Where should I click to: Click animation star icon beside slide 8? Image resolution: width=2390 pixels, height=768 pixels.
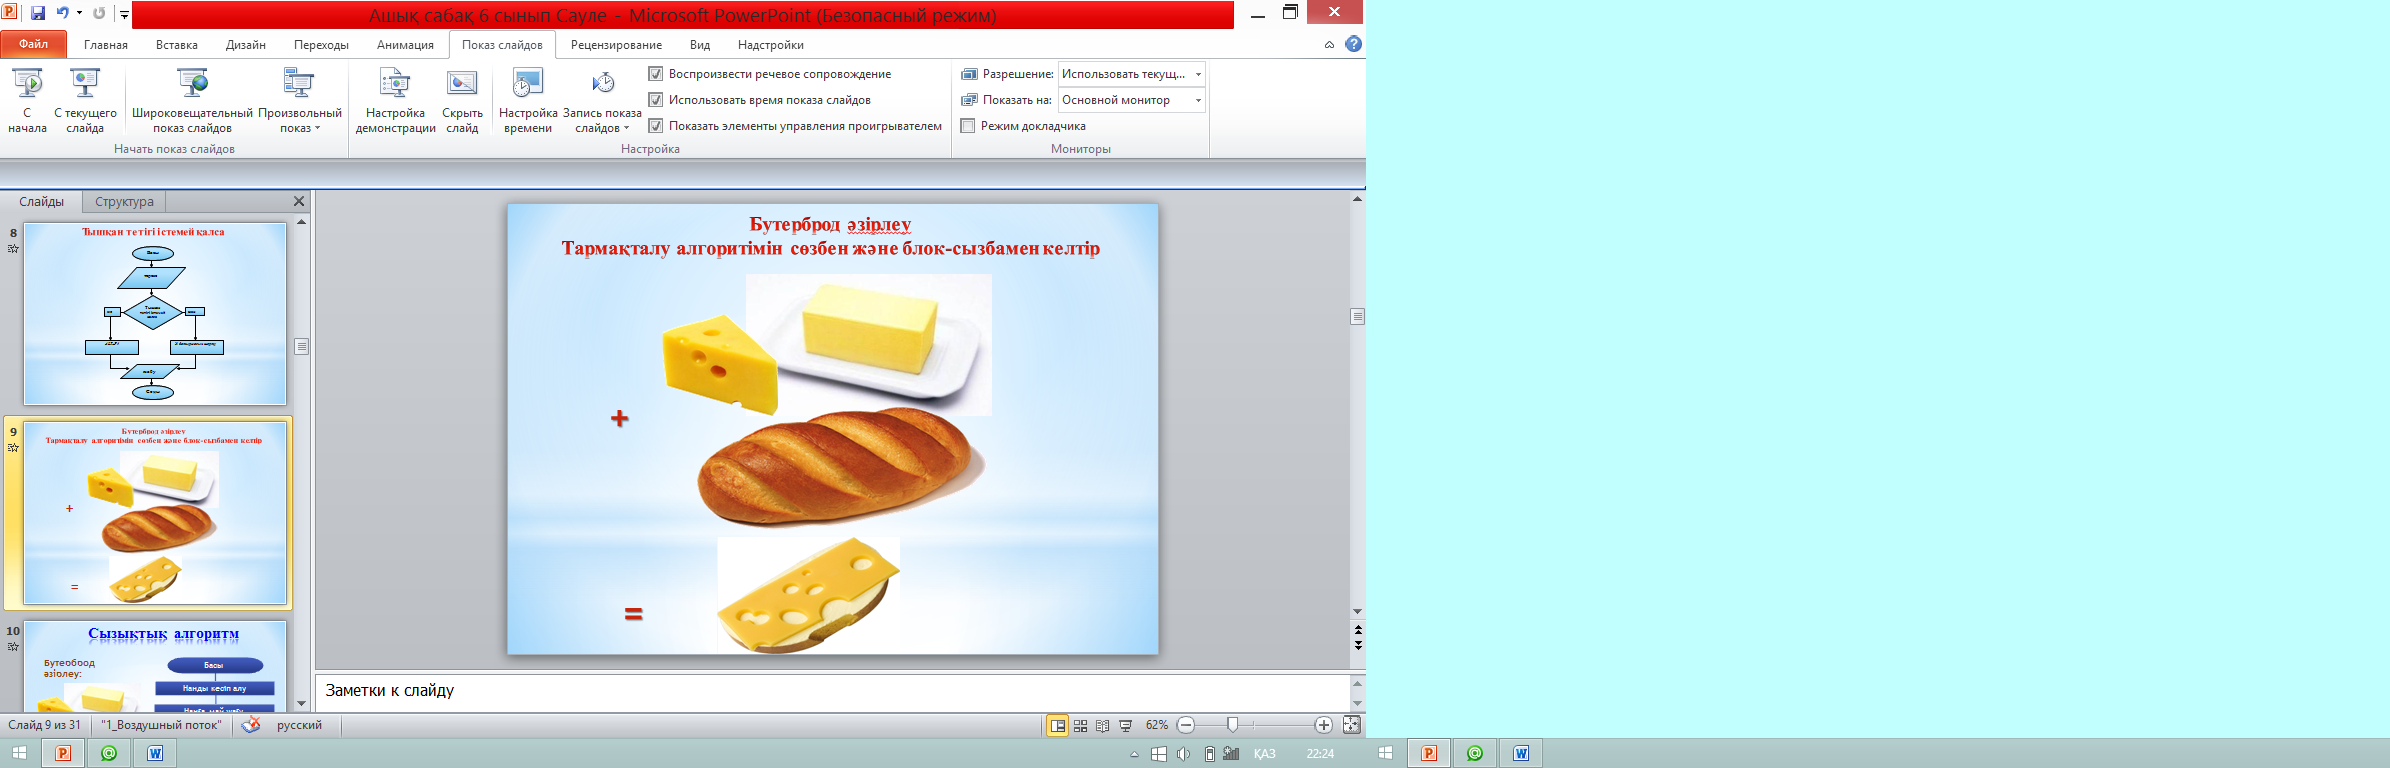coord(13,248)
